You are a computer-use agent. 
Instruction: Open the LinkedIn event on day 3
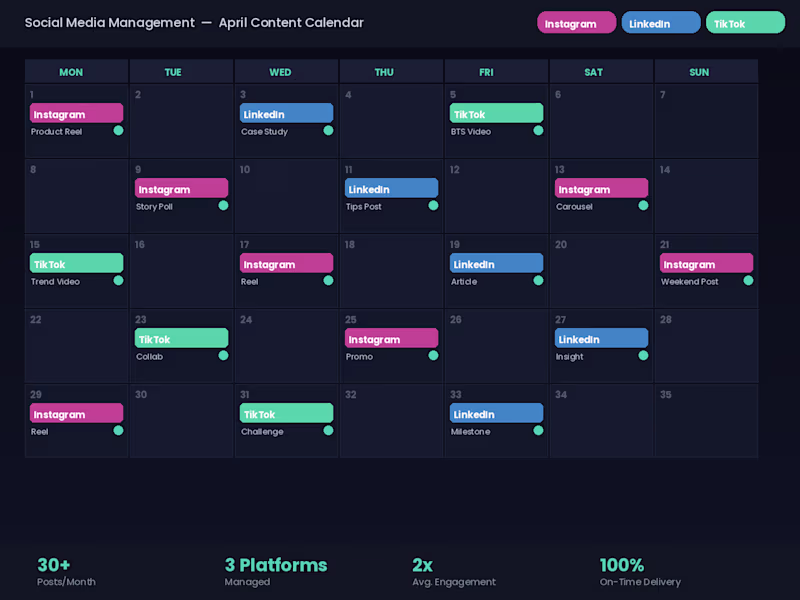286,113
